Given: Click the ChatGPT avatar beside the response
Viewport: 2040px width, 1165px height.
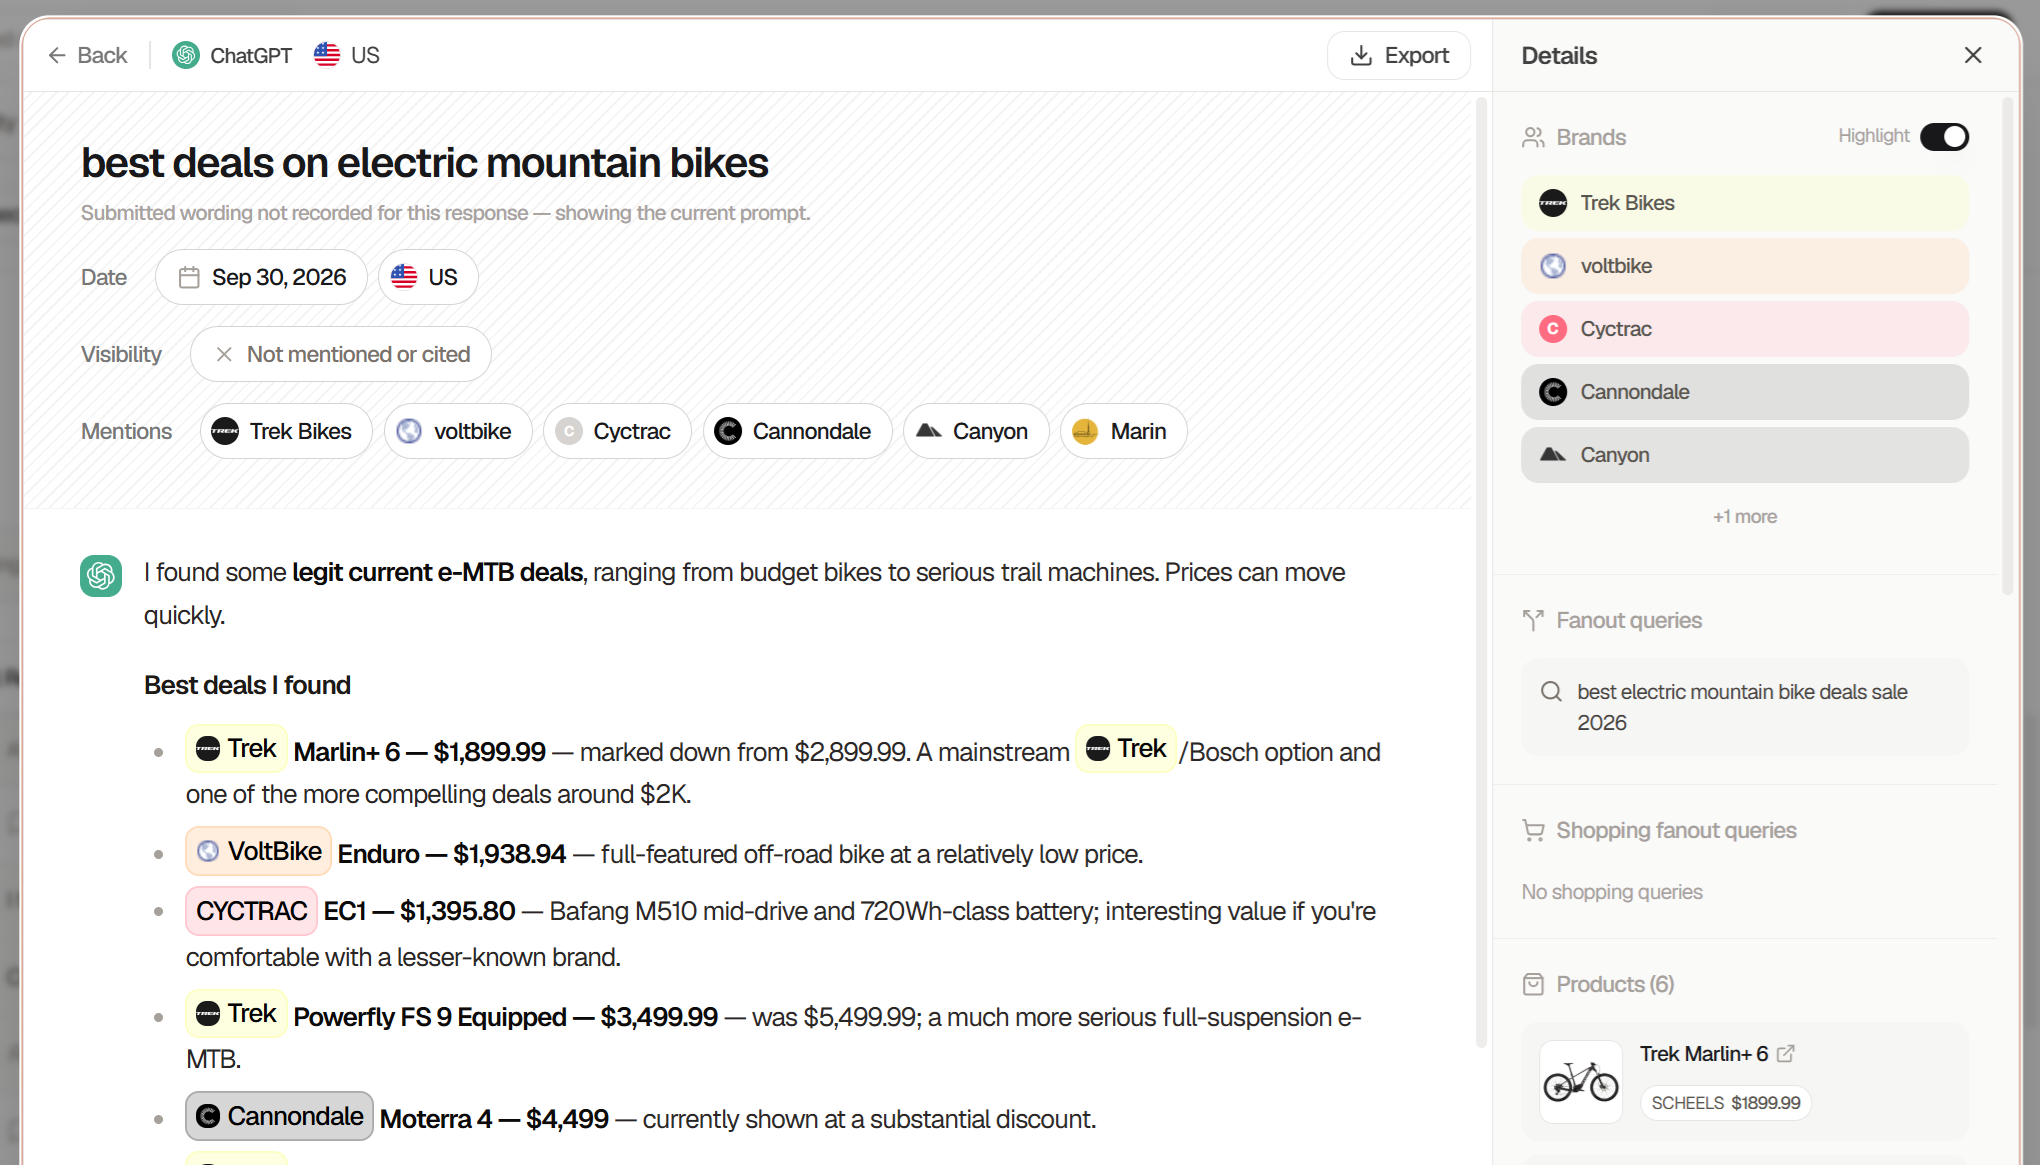Looking at the screenshot, I should click(x=101, y=576).
